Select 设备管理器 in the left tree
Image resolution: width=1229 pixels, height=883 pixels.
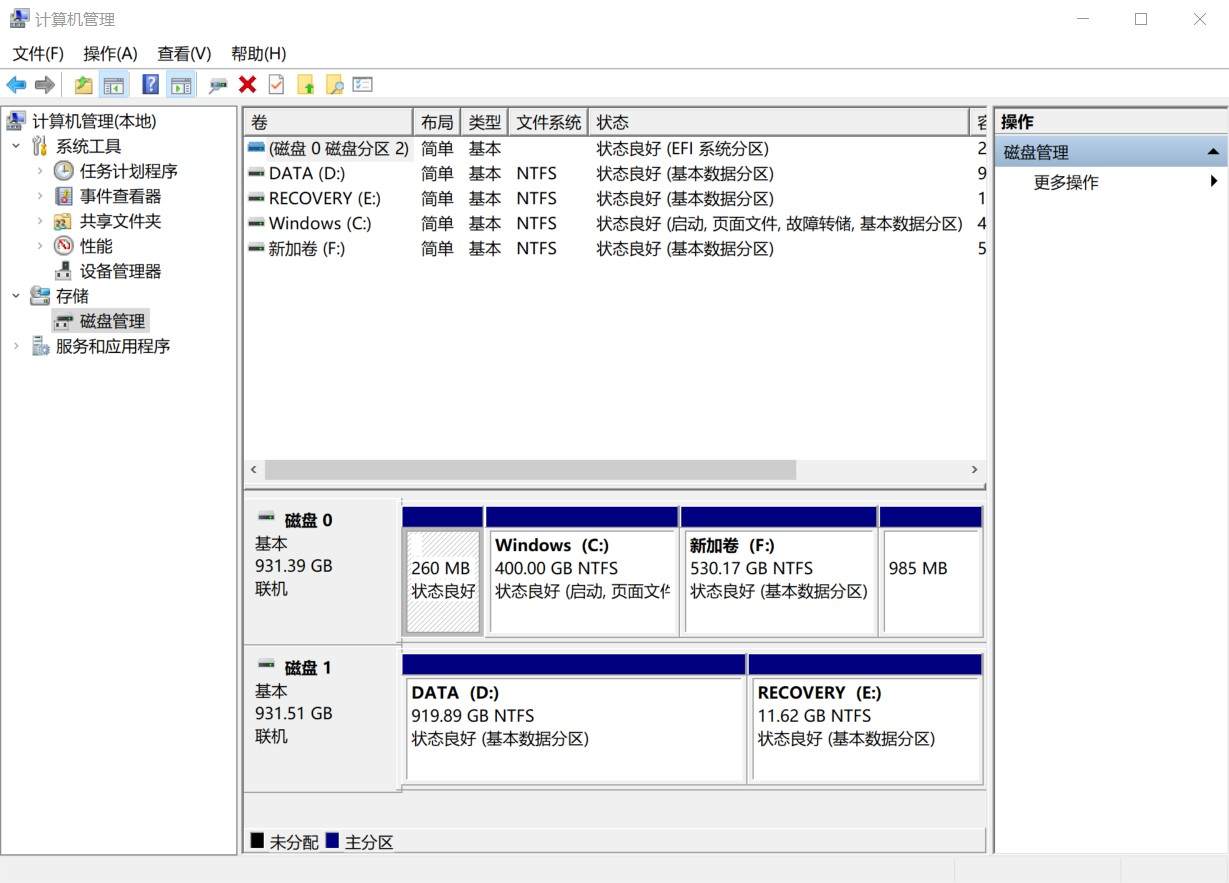tap(120, 271)
